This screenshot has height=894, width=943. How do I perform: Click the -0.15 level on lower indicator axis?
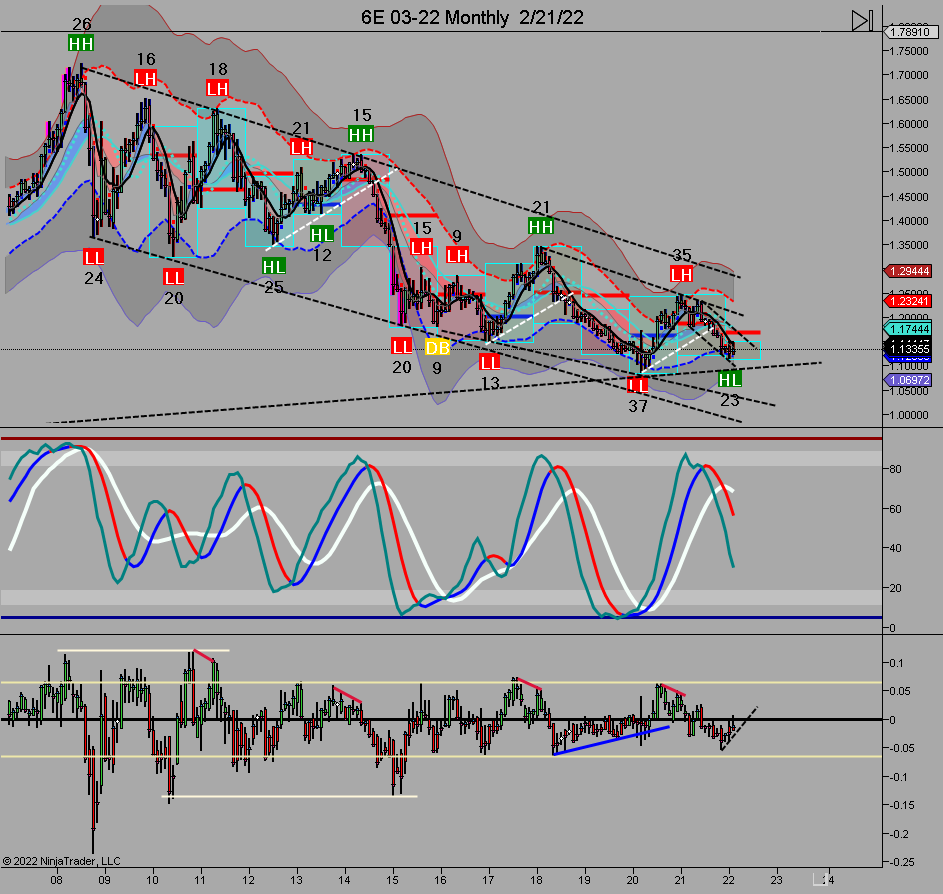pyautogui.click(x=902, y=805)
